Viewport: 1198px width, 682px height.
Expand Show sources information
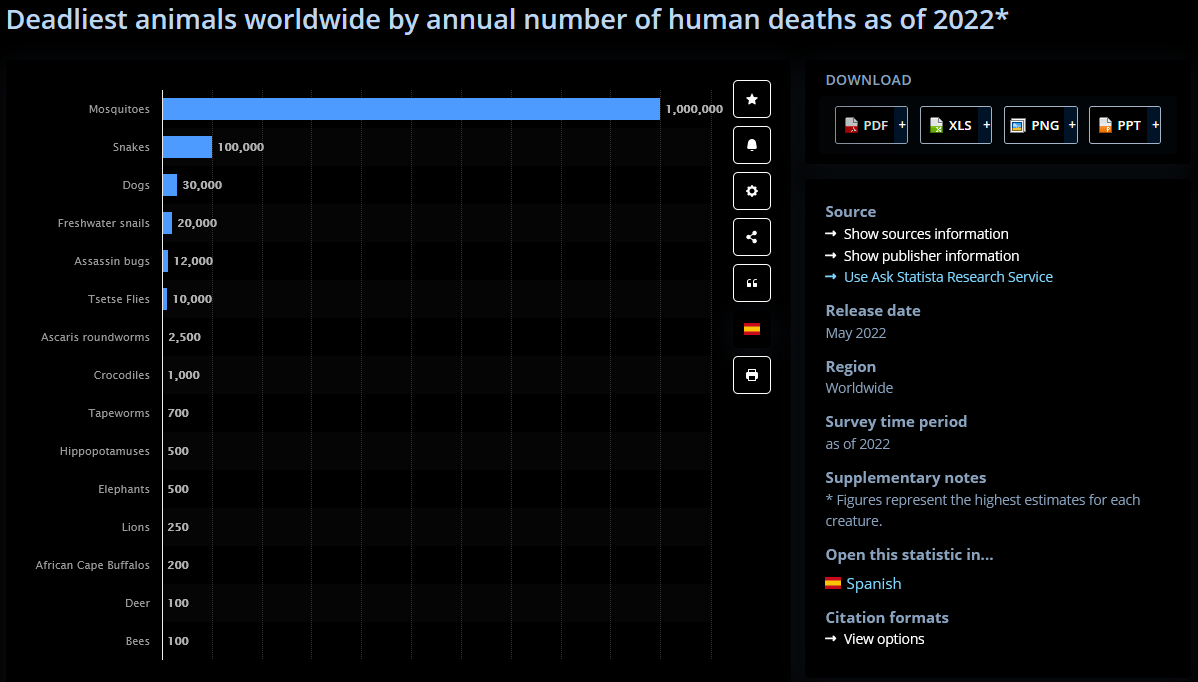[x=925, y=234]
